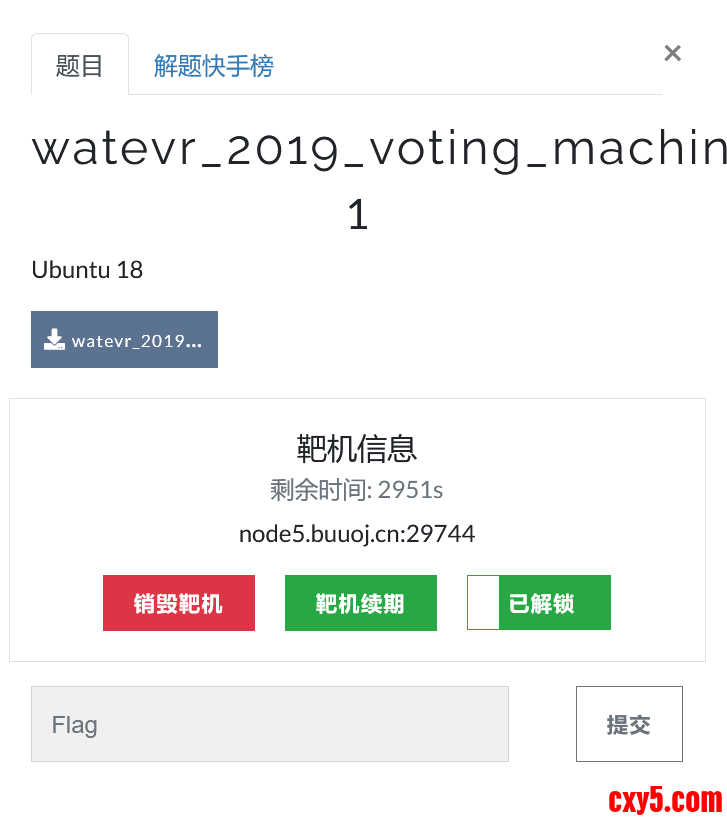Click the white handle of the unlock toggle
Image resolution: width=727 pixels, height=820 pixels.
coord(483,603)
